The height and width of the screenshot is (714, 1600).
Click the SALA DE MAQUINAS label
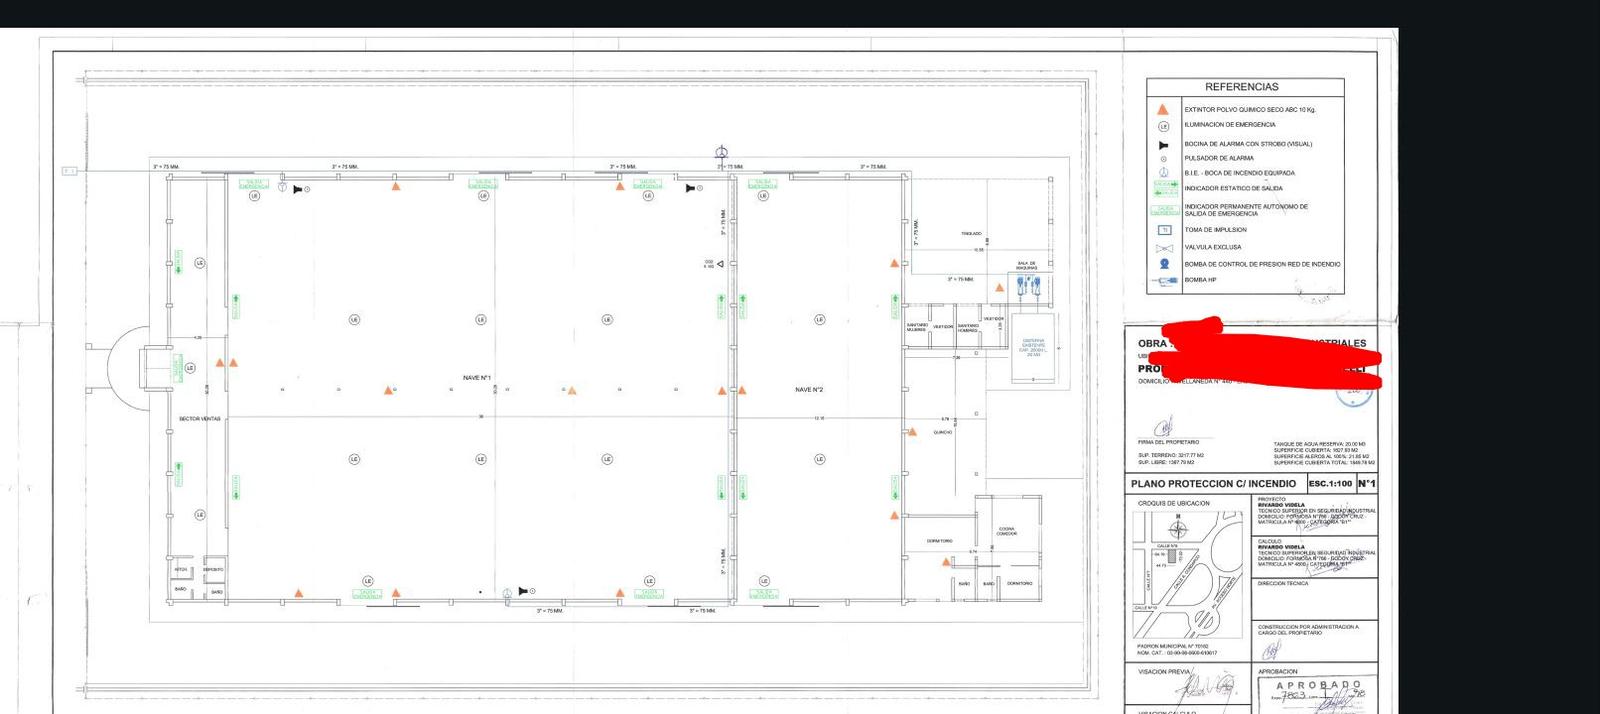pyautogui.click(x=1027, y=266)
